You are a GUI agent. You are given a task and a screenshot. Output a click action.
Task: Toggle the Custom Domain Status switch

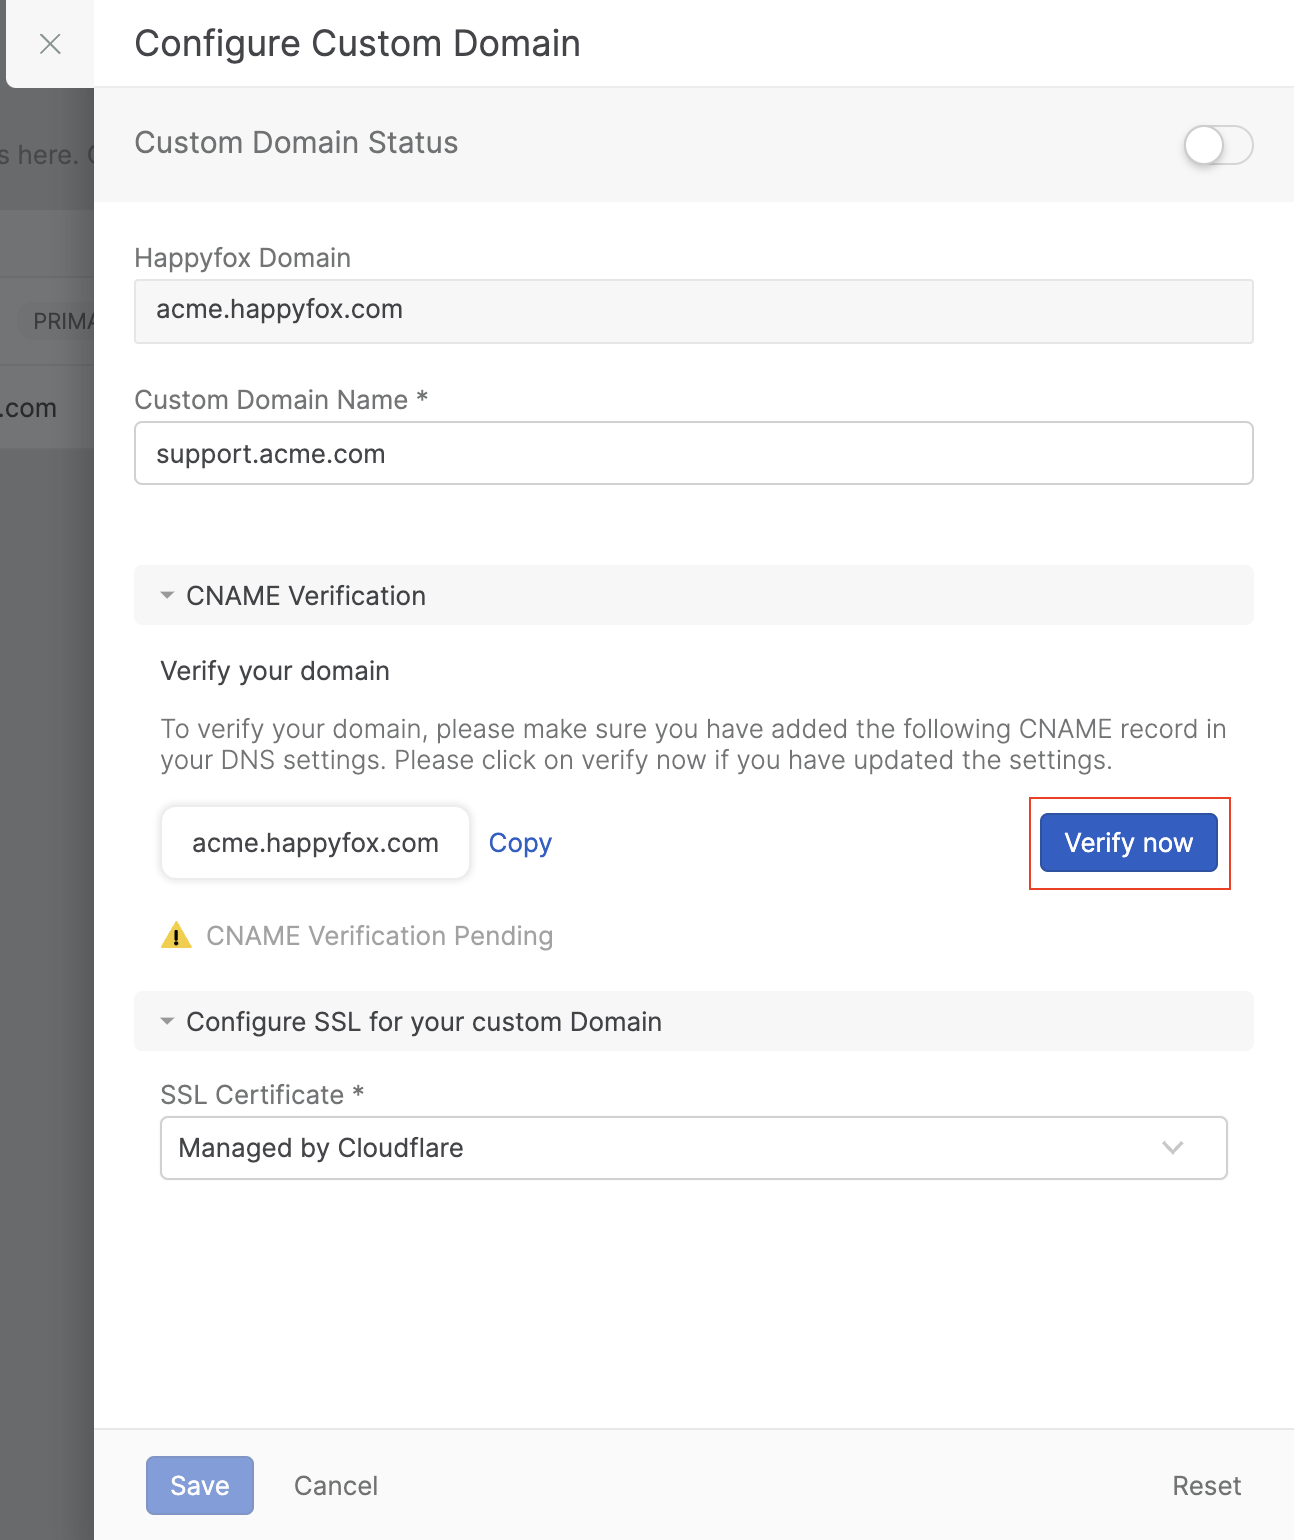click(x=1218, y=145)
